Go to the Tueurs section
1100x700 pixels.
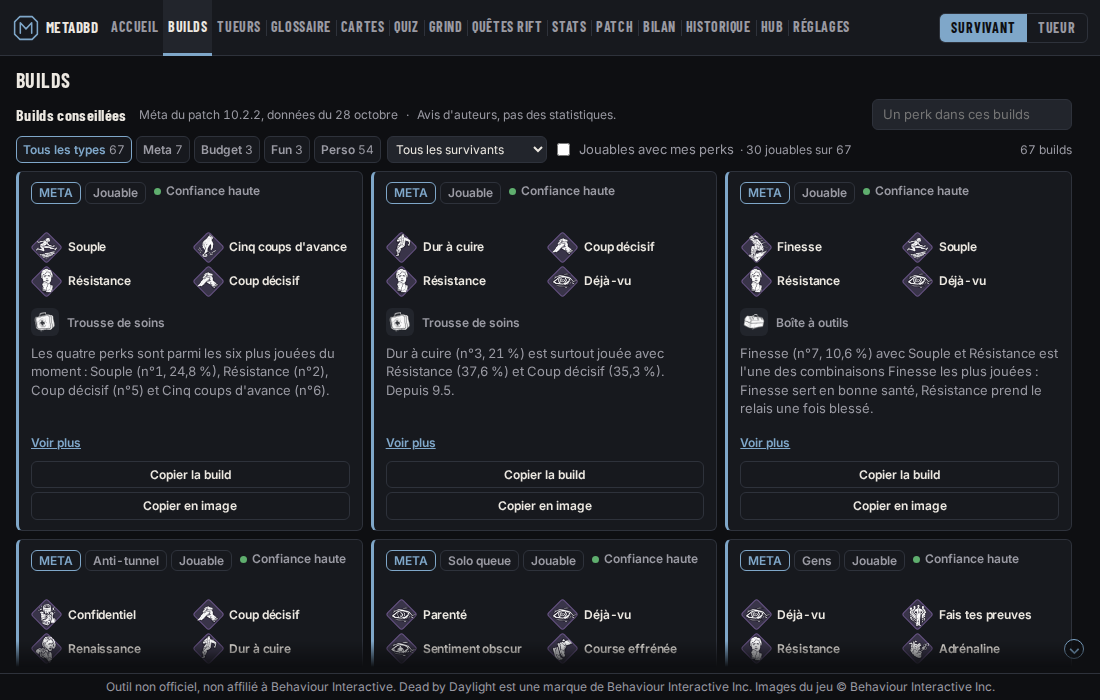click(239, 27)
